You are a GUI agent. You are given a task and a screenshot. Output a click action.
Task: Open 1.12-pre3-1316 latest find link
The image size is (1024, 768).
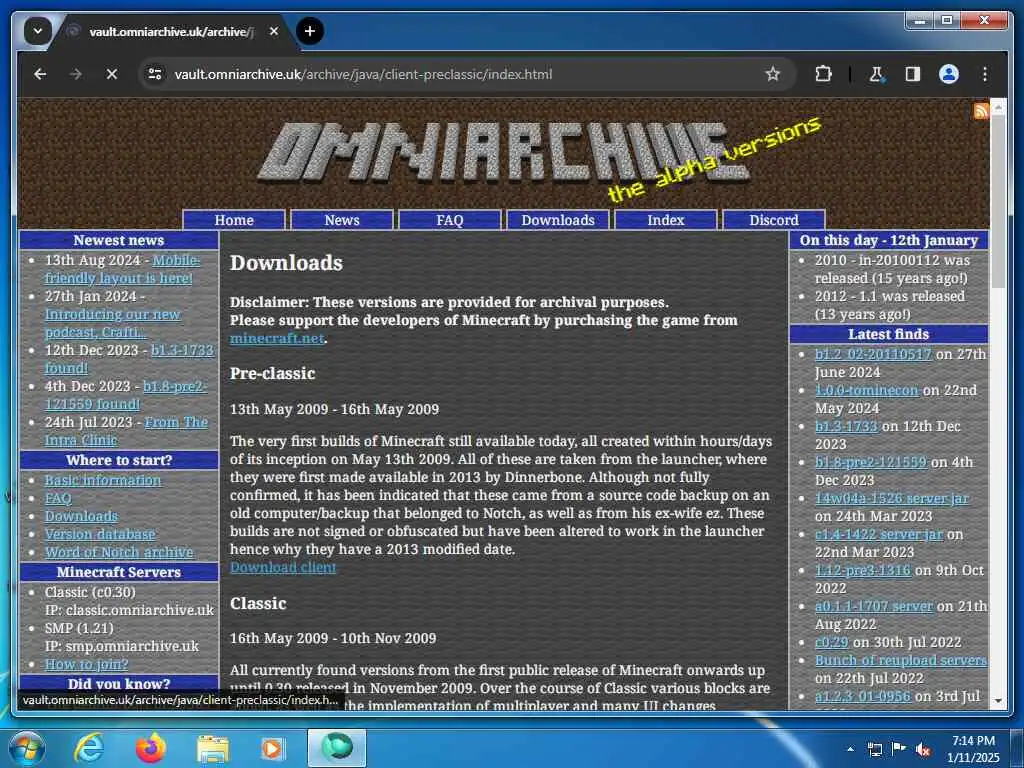862,570
